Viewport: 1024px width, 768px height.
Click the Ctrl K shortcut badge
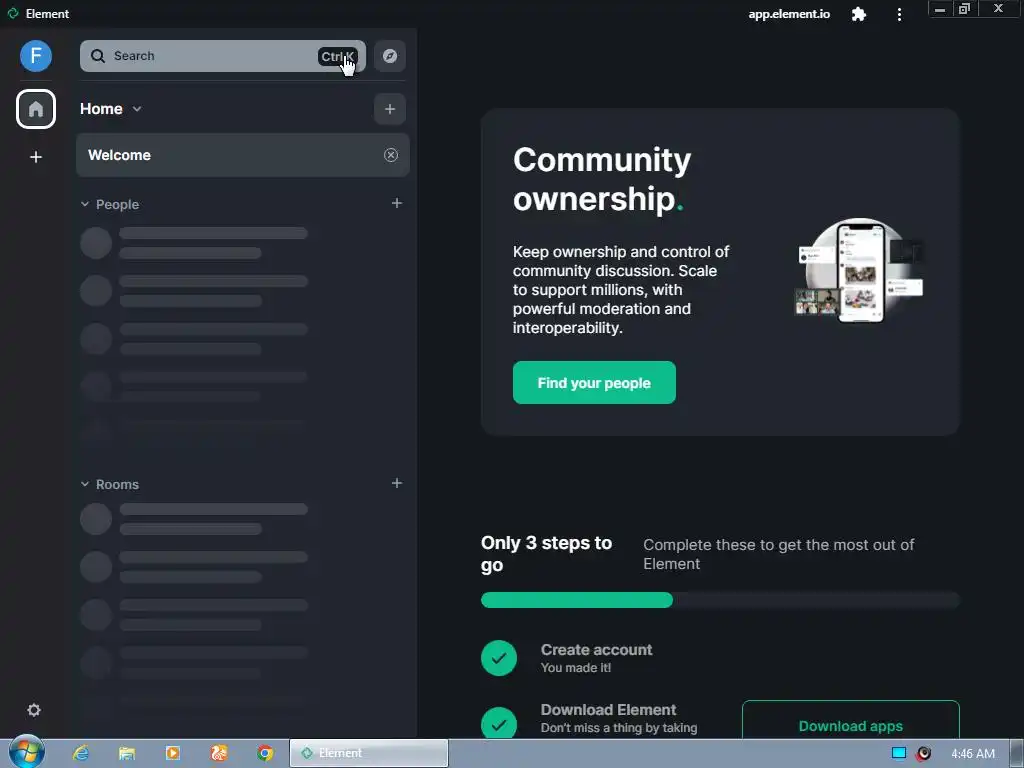tap(338, 56)
